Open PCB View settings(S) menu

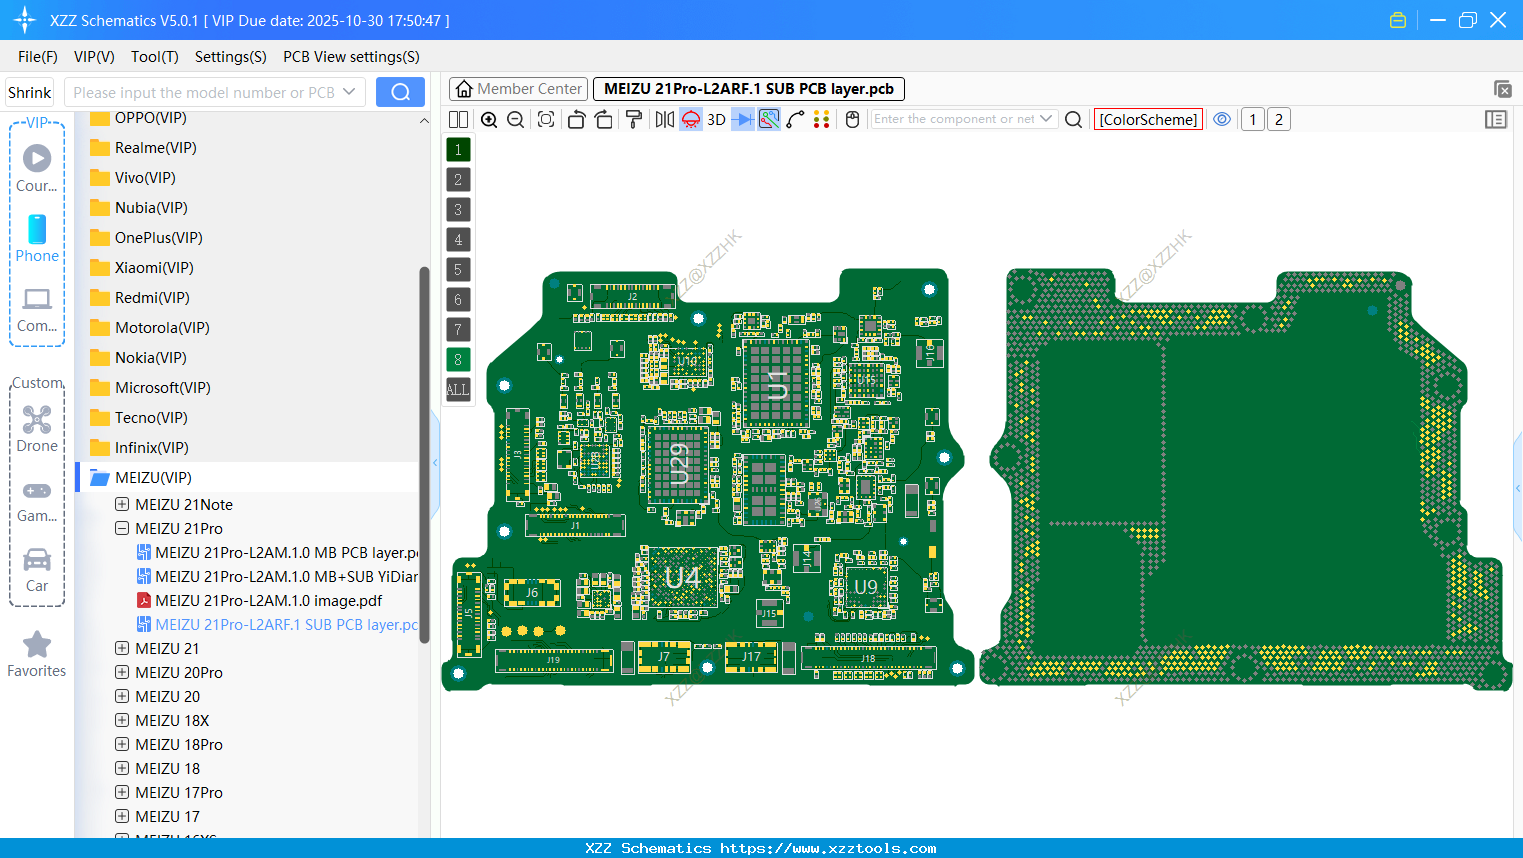[x=351, y=57]
